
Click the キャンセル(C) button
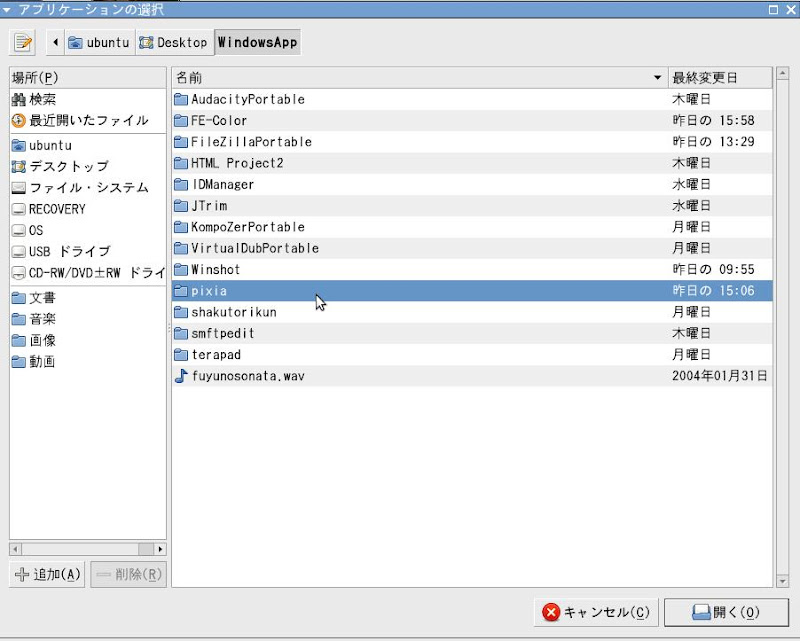[596, 612]
